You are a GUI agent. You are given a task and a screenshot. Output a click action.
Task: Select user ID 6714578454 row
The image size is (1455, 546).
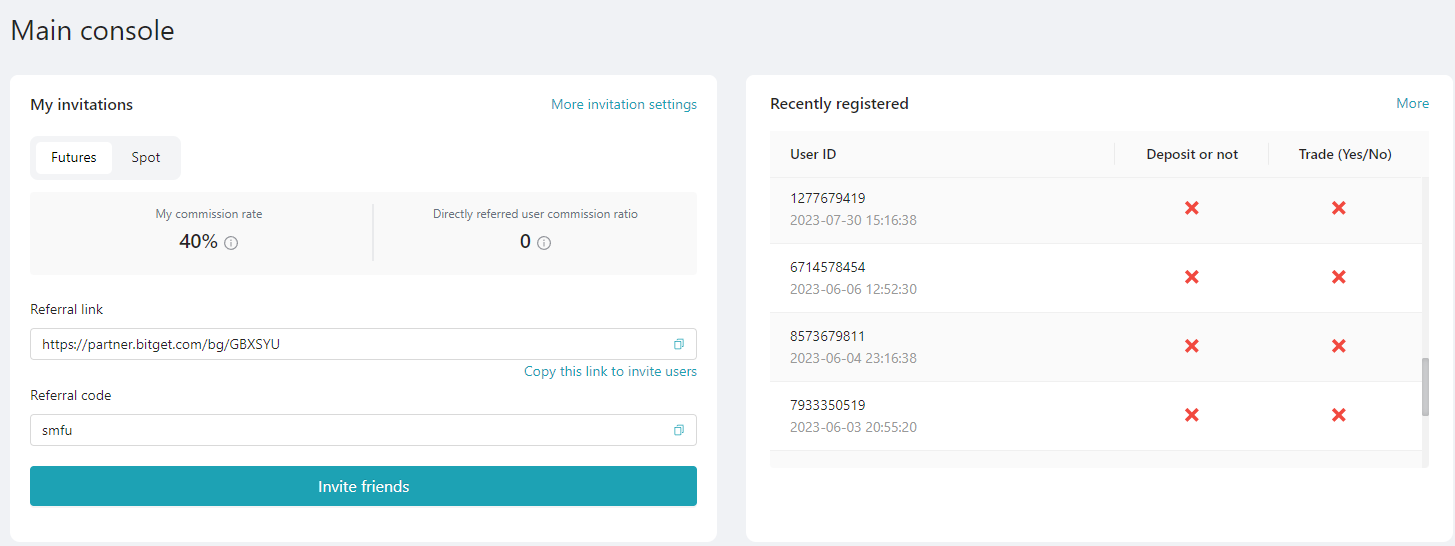point(1096,278)
